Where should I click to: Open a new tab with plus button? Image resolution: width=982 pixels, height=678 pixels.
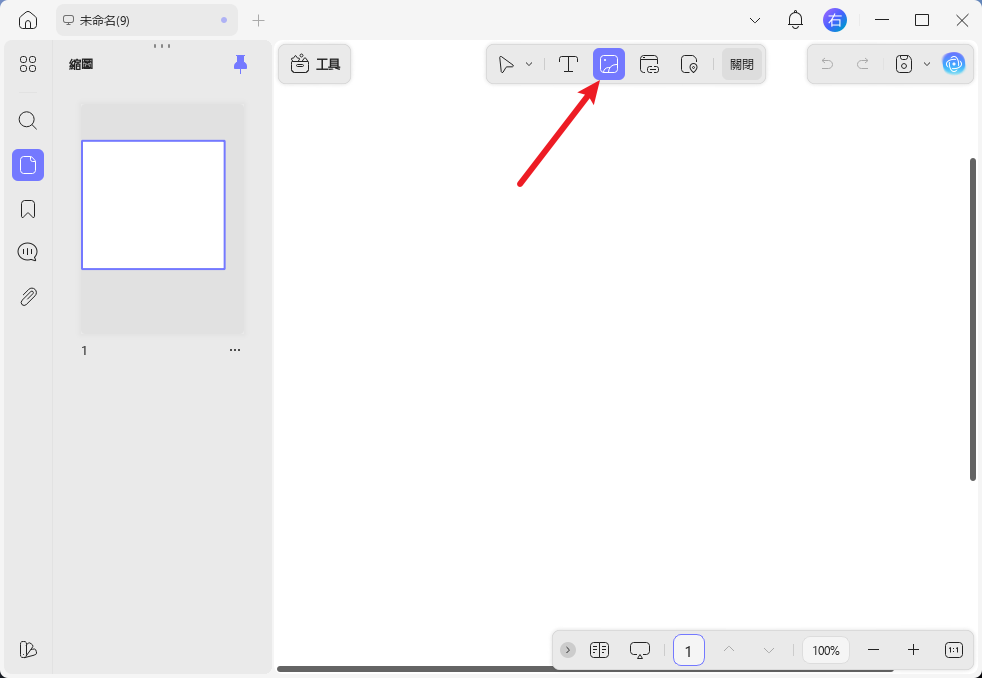(258, 20)
